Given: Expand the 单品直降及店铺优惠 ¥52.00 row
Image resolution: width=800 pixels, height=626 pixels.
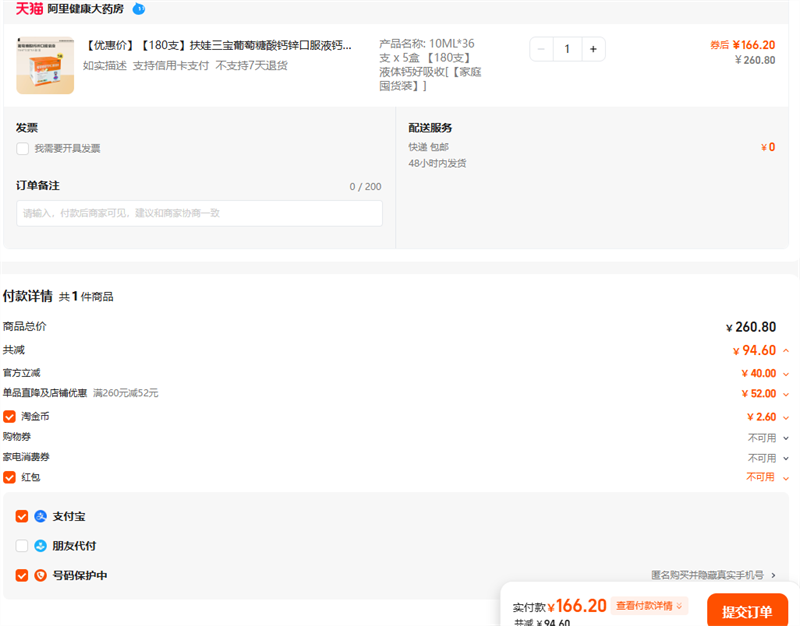Looking at the screenshot, I should click(x=786, y=394).
